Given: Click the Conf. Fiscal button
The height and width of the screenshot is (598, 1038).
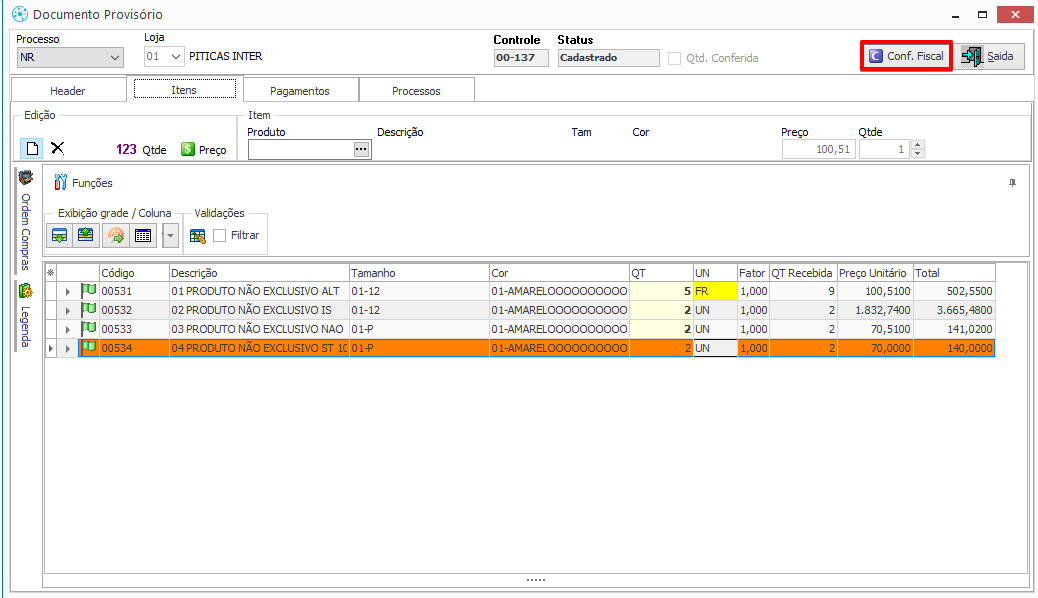Looking at the screenshot, I should (906, 57).
